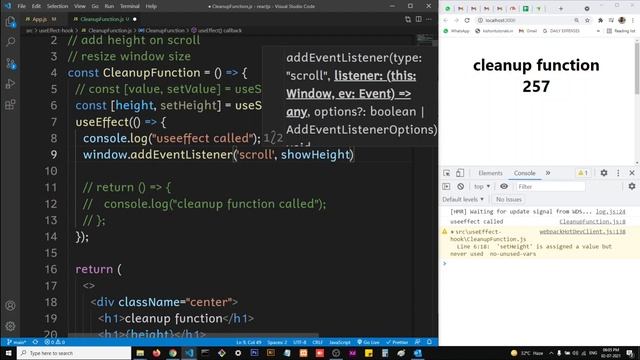The image size is (640, 360).
Task: Click the DevTools inspect element icon
Action: click(x=447, y=173)
